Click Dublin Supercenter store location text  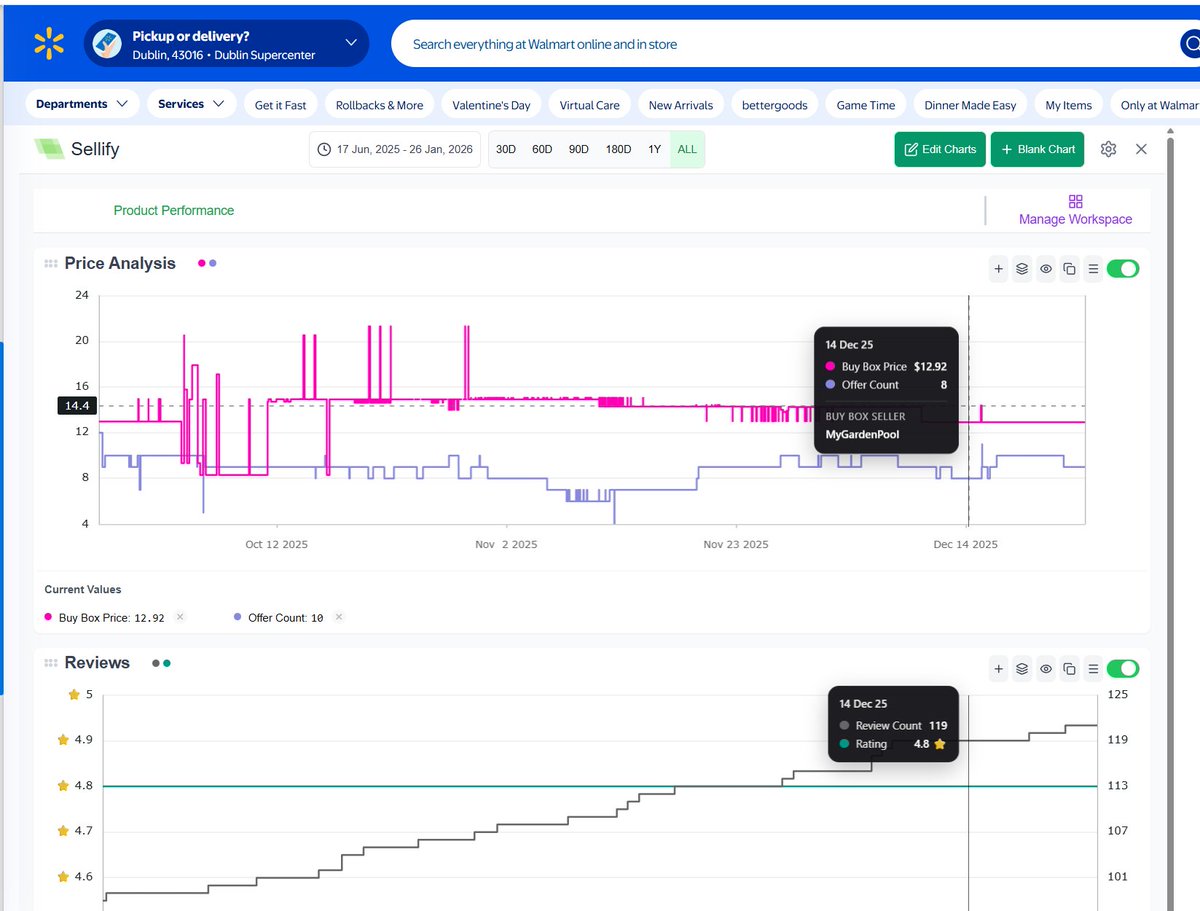pos(265,55)
